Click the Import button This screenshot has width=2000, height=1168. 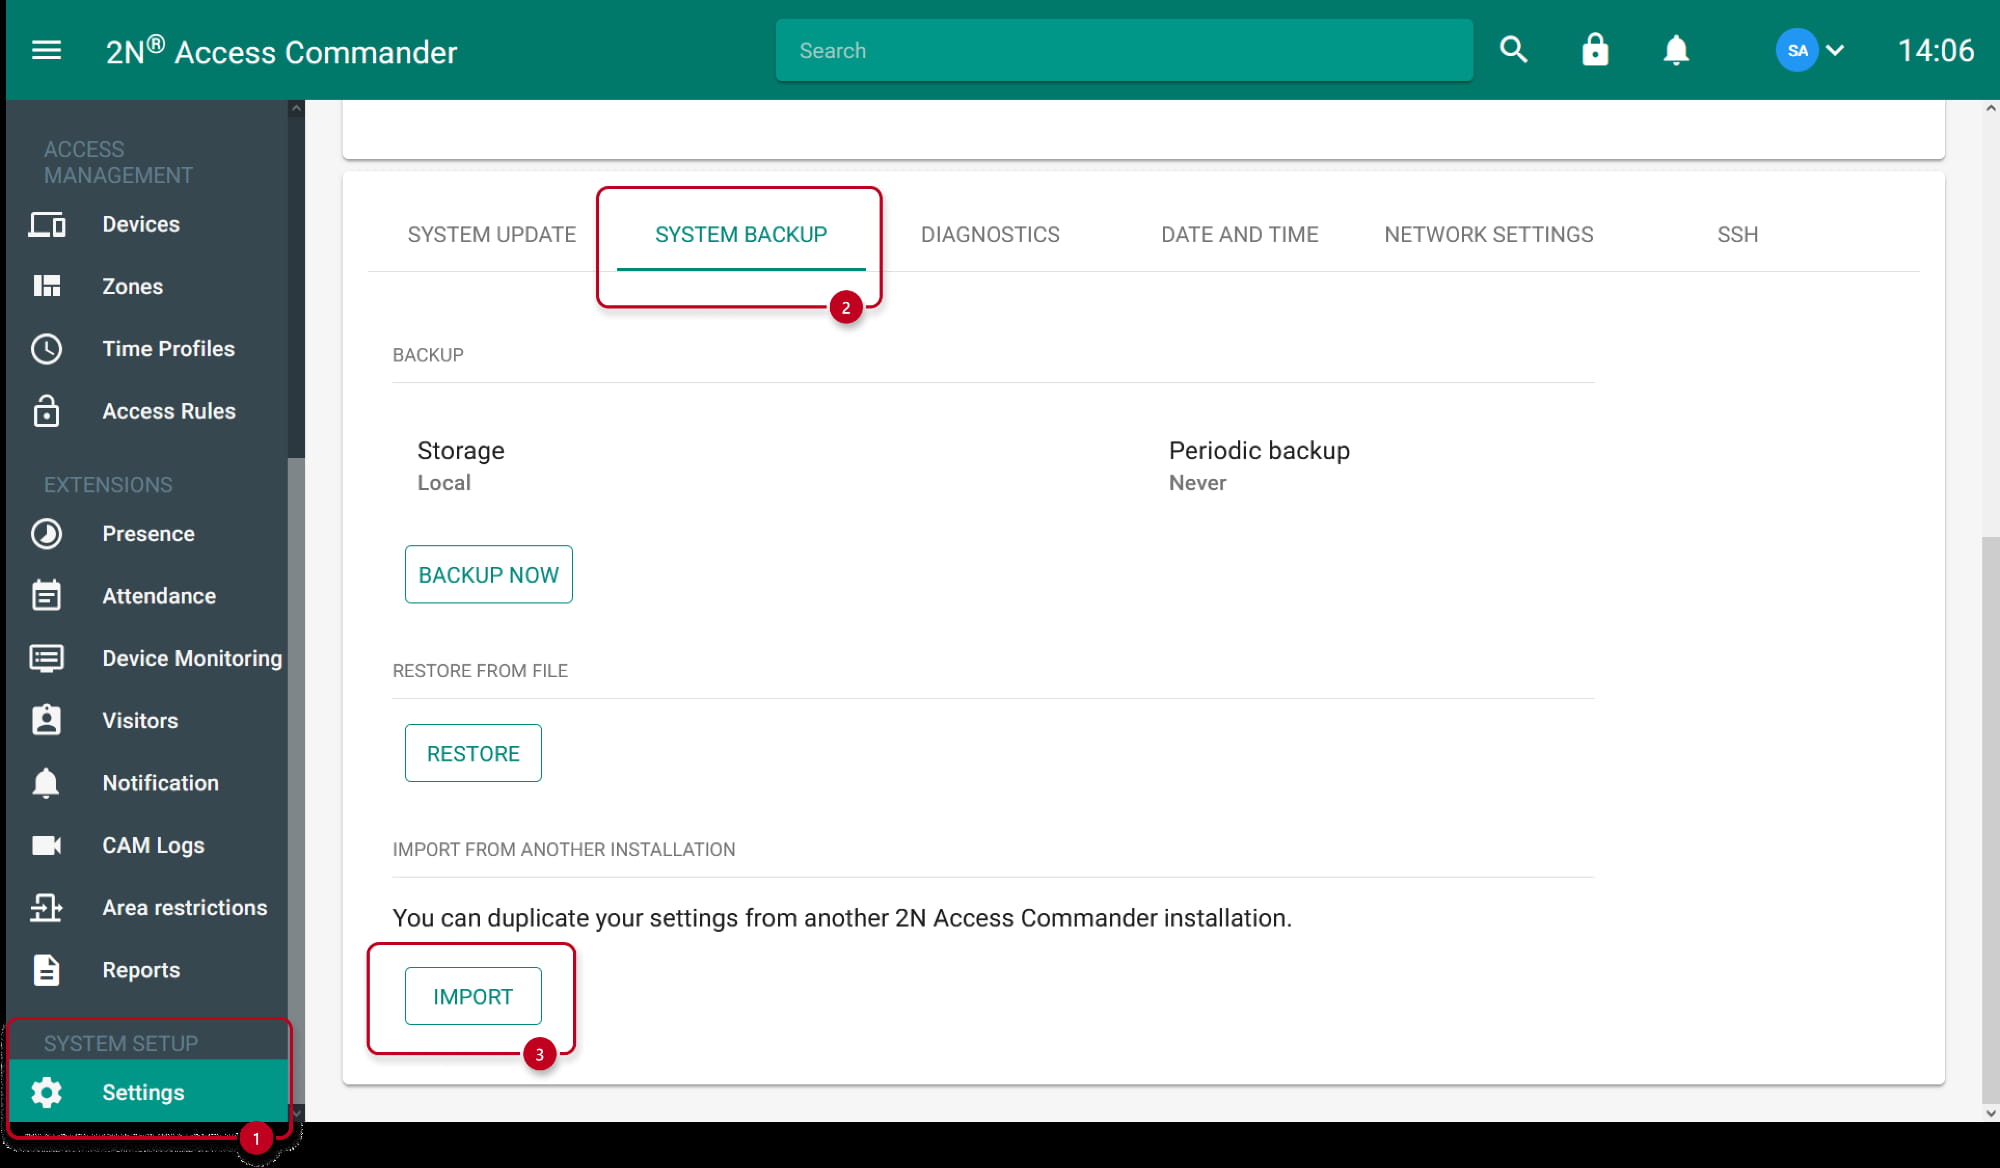[473, 996]
